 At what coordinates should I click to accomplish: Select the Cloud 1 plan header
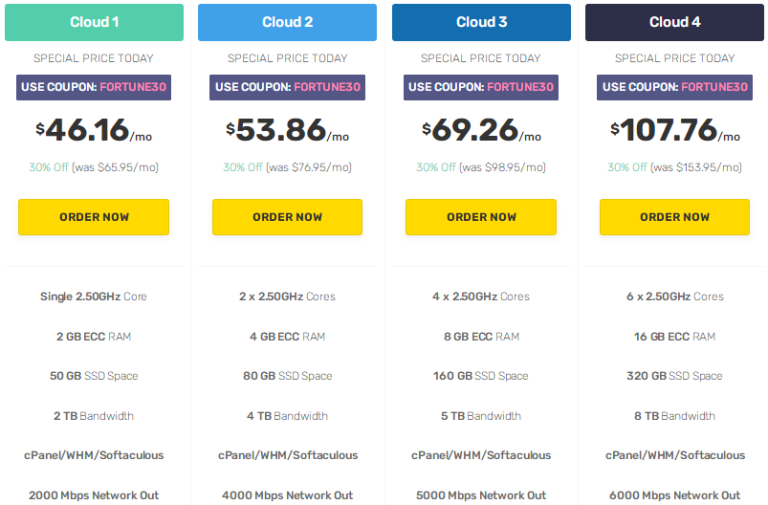click(x=94, y=22)
